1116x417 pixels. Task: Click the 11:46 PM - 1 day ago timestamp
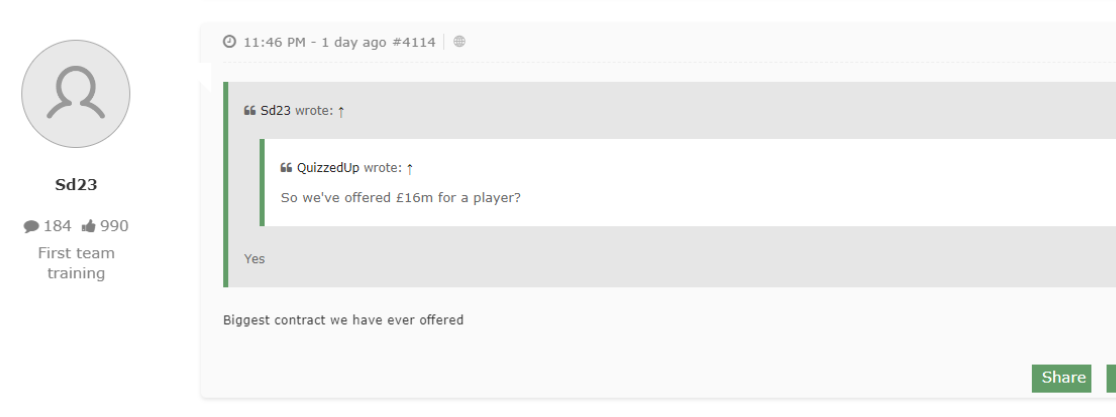(315, 42)
